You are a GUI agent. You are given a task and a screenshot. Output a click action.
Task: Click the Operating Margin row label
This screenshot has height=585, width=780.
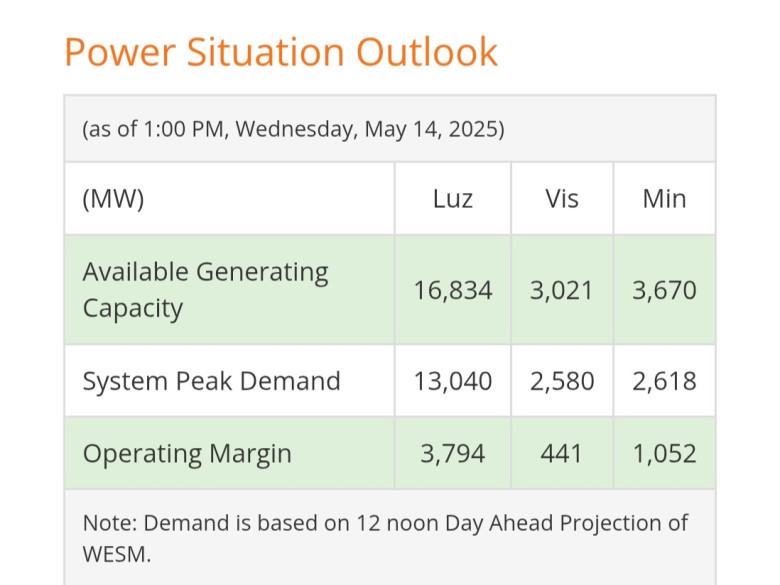[187, 453]
